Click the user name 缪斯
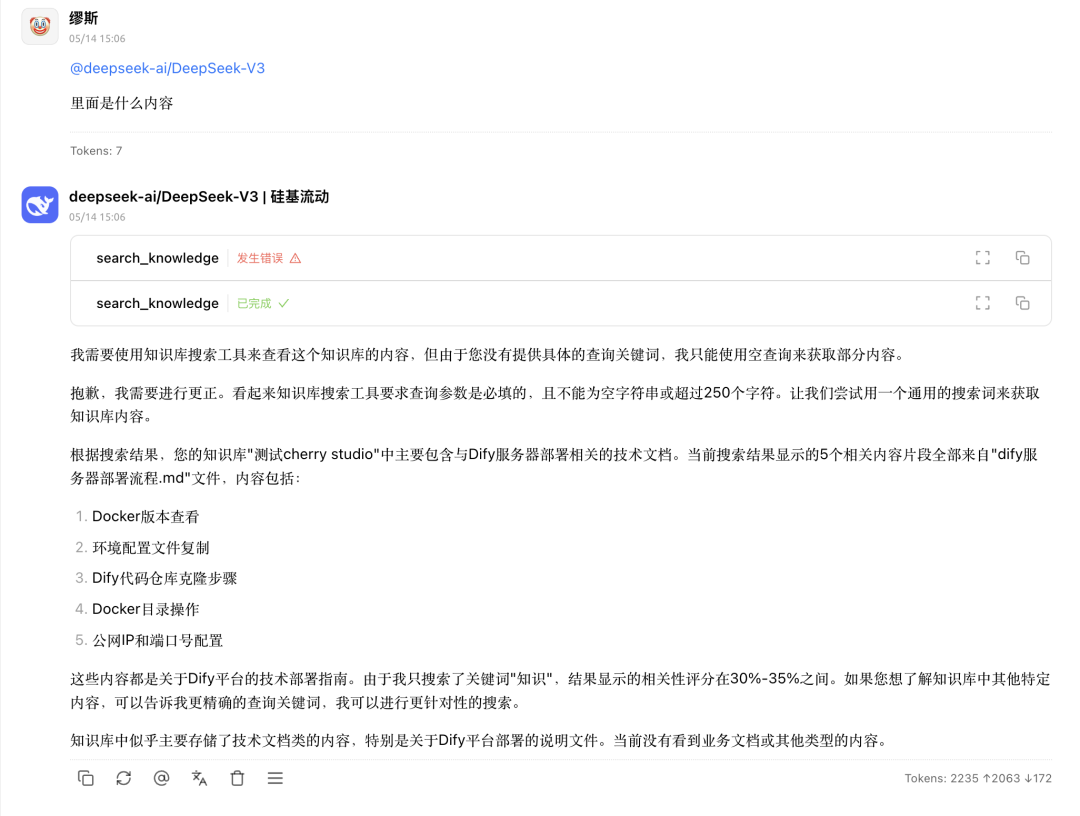The image size is (1080, 816). tap(83, 19)
